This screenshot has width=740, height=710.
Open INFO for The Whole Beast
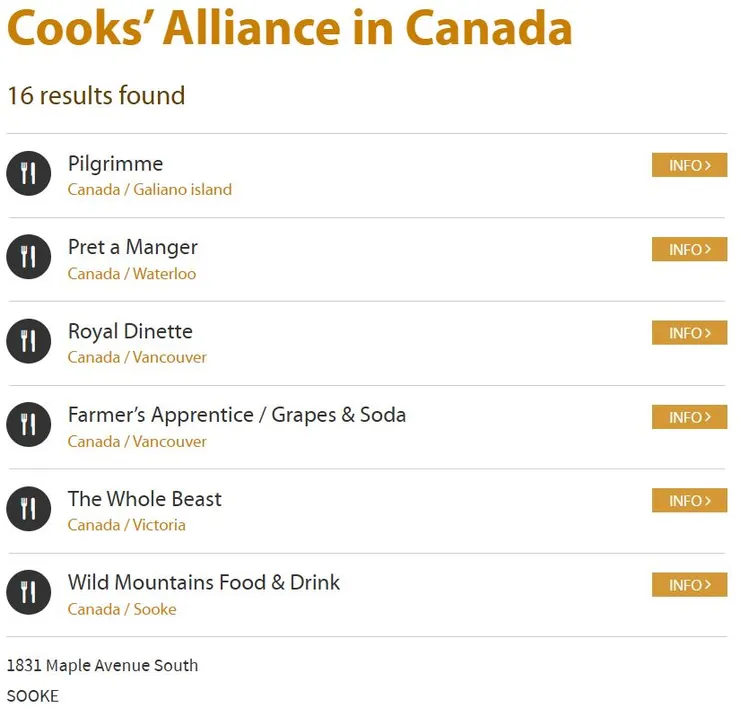click(689, 501)
